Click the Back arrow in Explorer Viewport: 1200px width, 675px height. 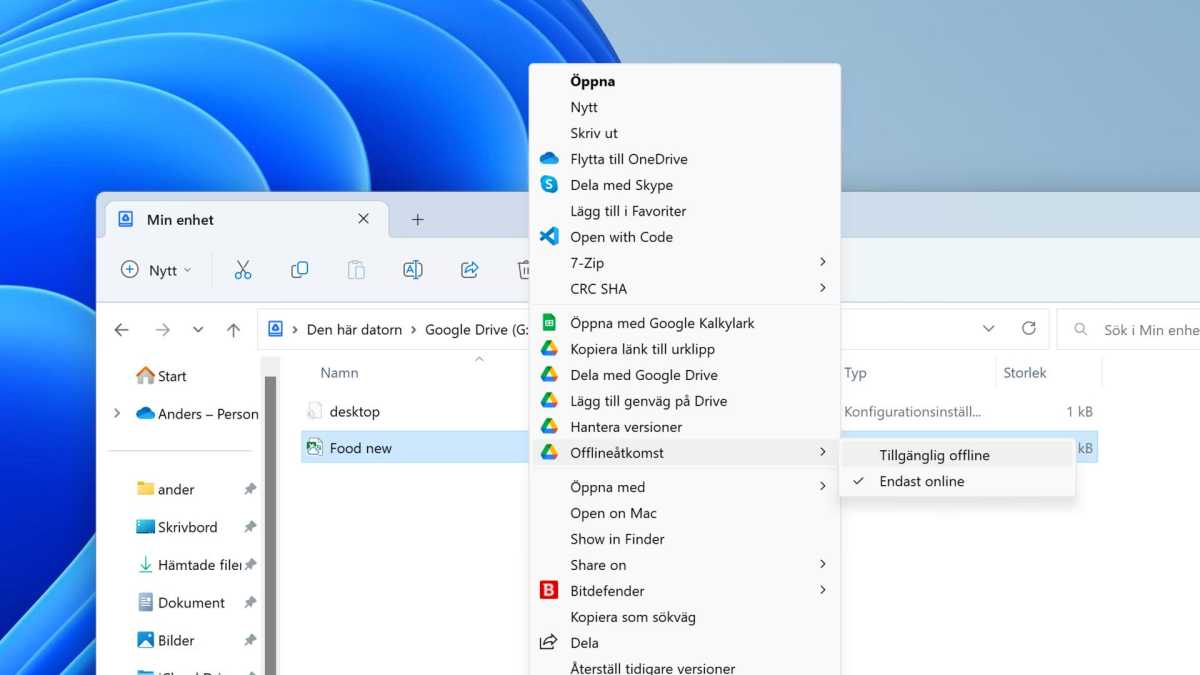coord(122,329)
